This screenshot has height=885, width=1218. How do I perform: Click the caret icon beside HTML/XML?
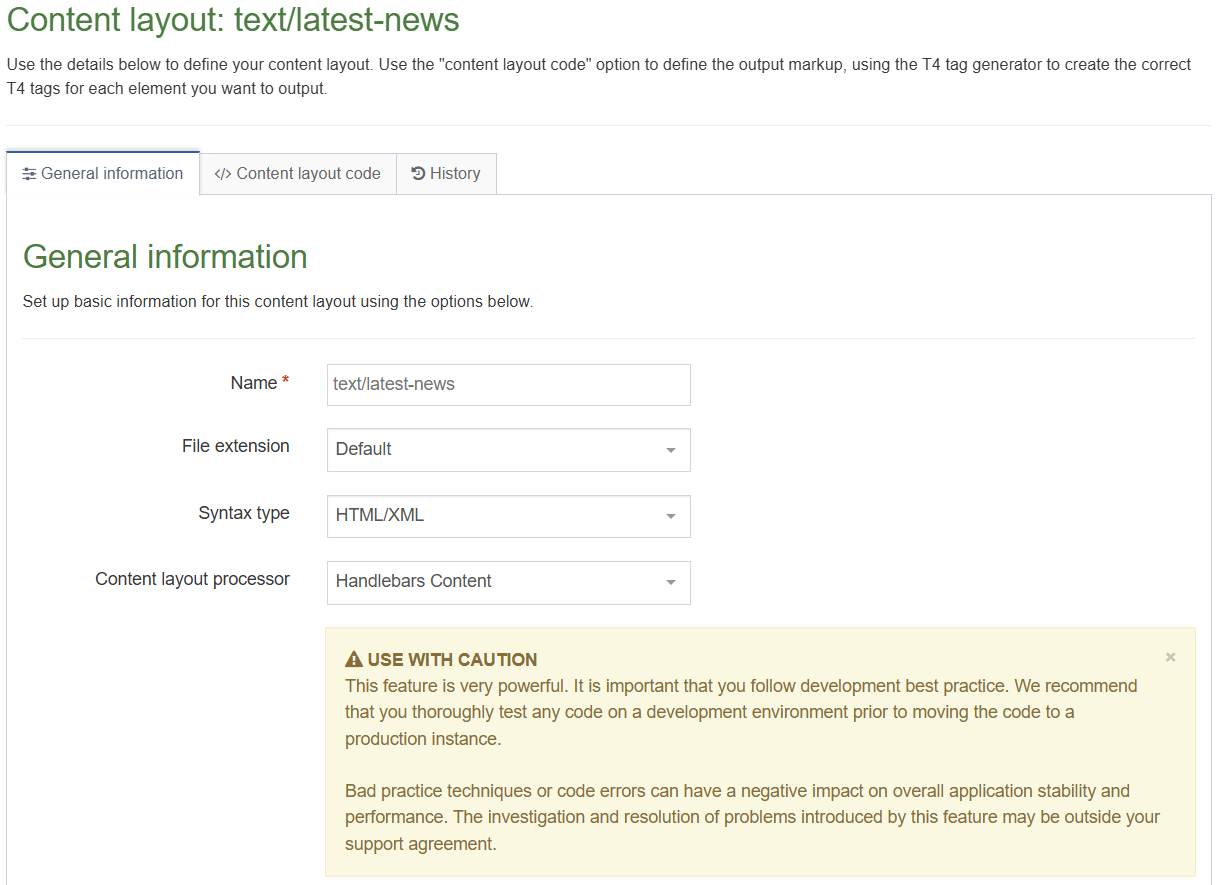pos(671,516)
